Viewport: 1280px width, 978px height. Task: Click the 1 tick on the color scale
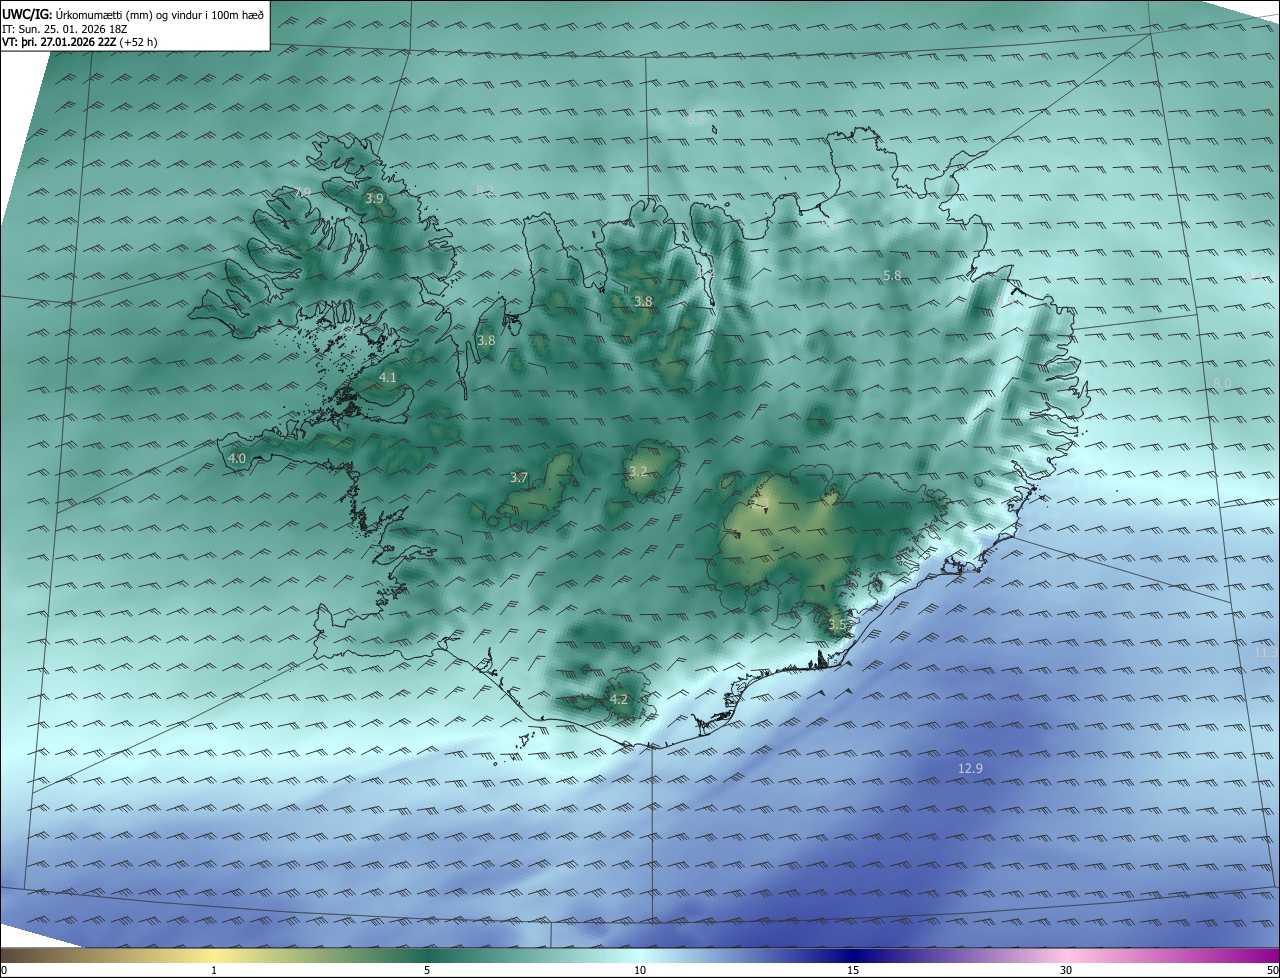pos(214,970)
